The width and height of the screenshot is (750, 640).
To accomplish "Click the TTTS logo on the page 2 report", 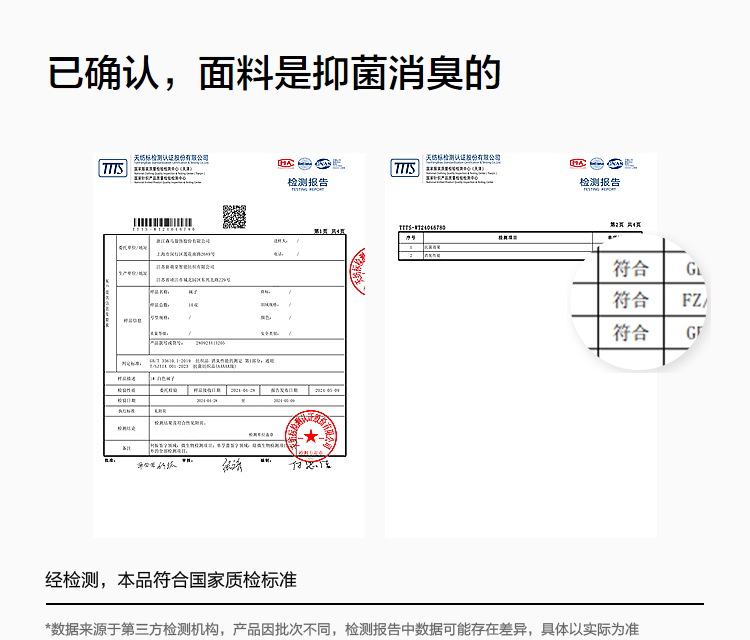I will click(405, 168).
